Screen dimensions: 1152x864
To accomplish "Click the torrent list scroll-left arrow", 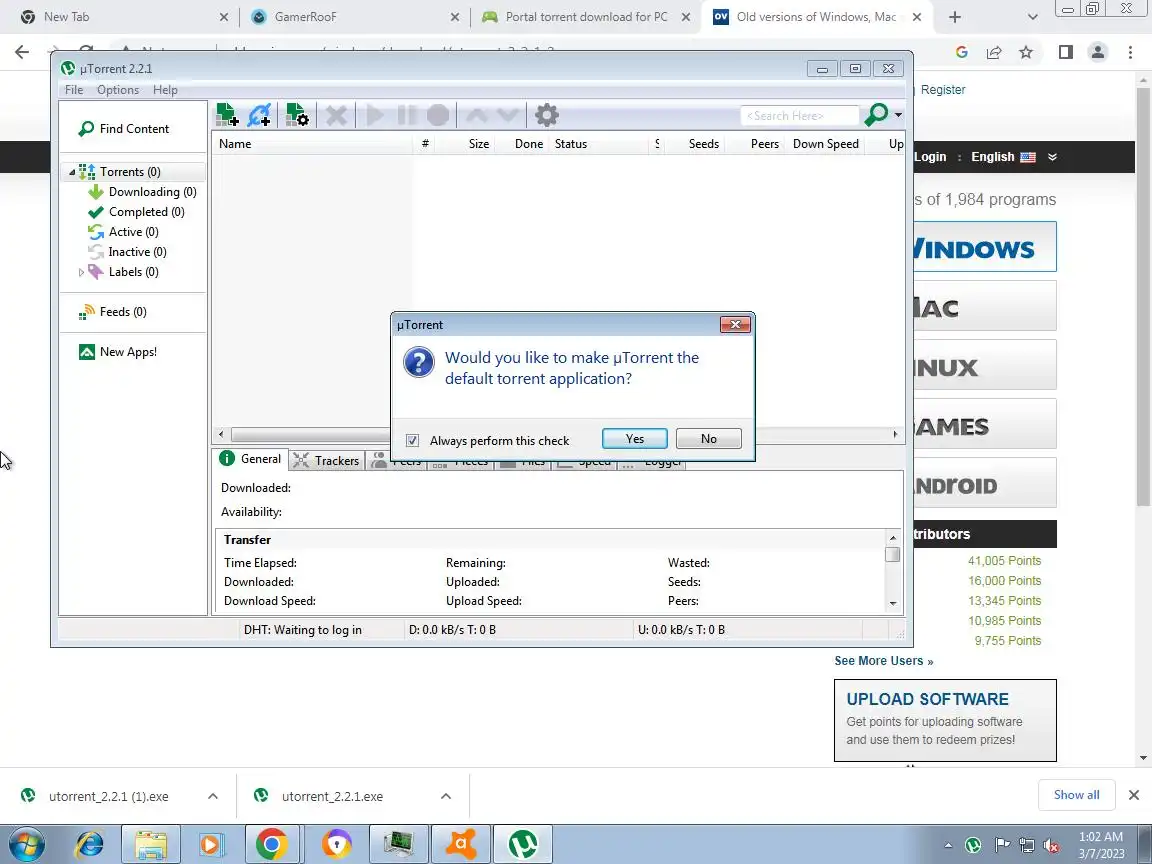I will tap(221, 434).
